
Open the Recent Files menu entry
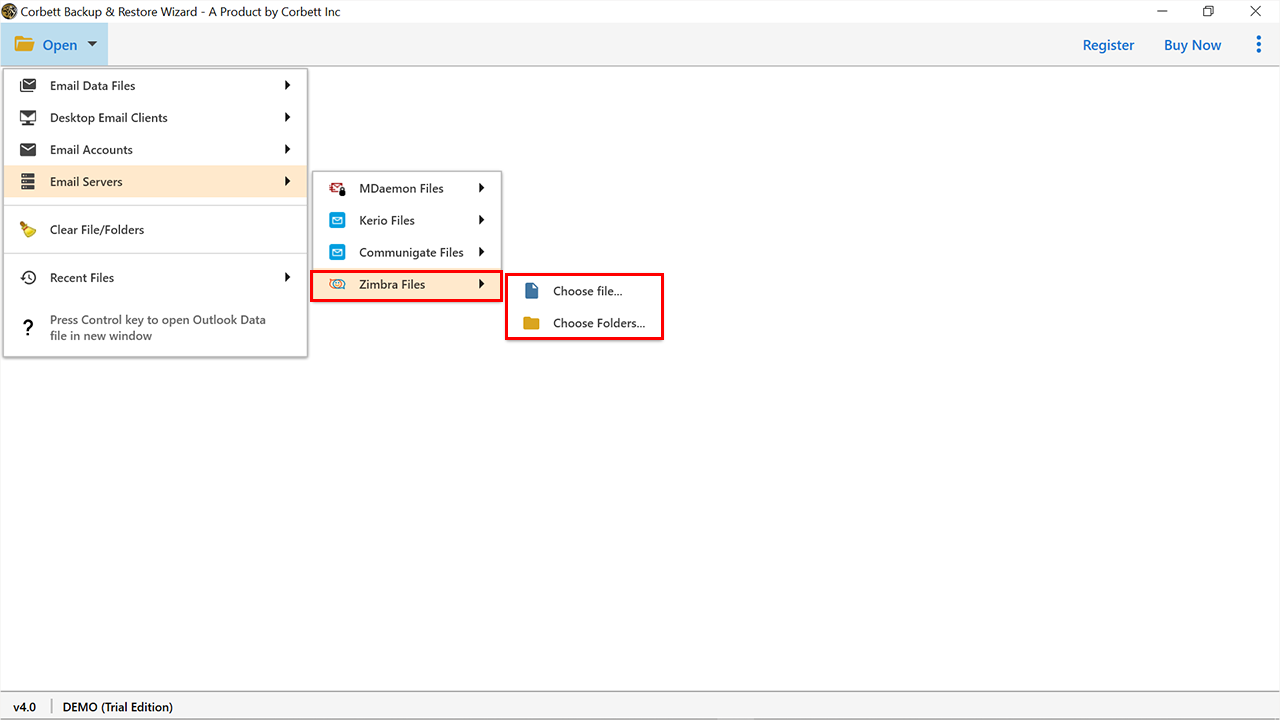click(x=155, y=278)
